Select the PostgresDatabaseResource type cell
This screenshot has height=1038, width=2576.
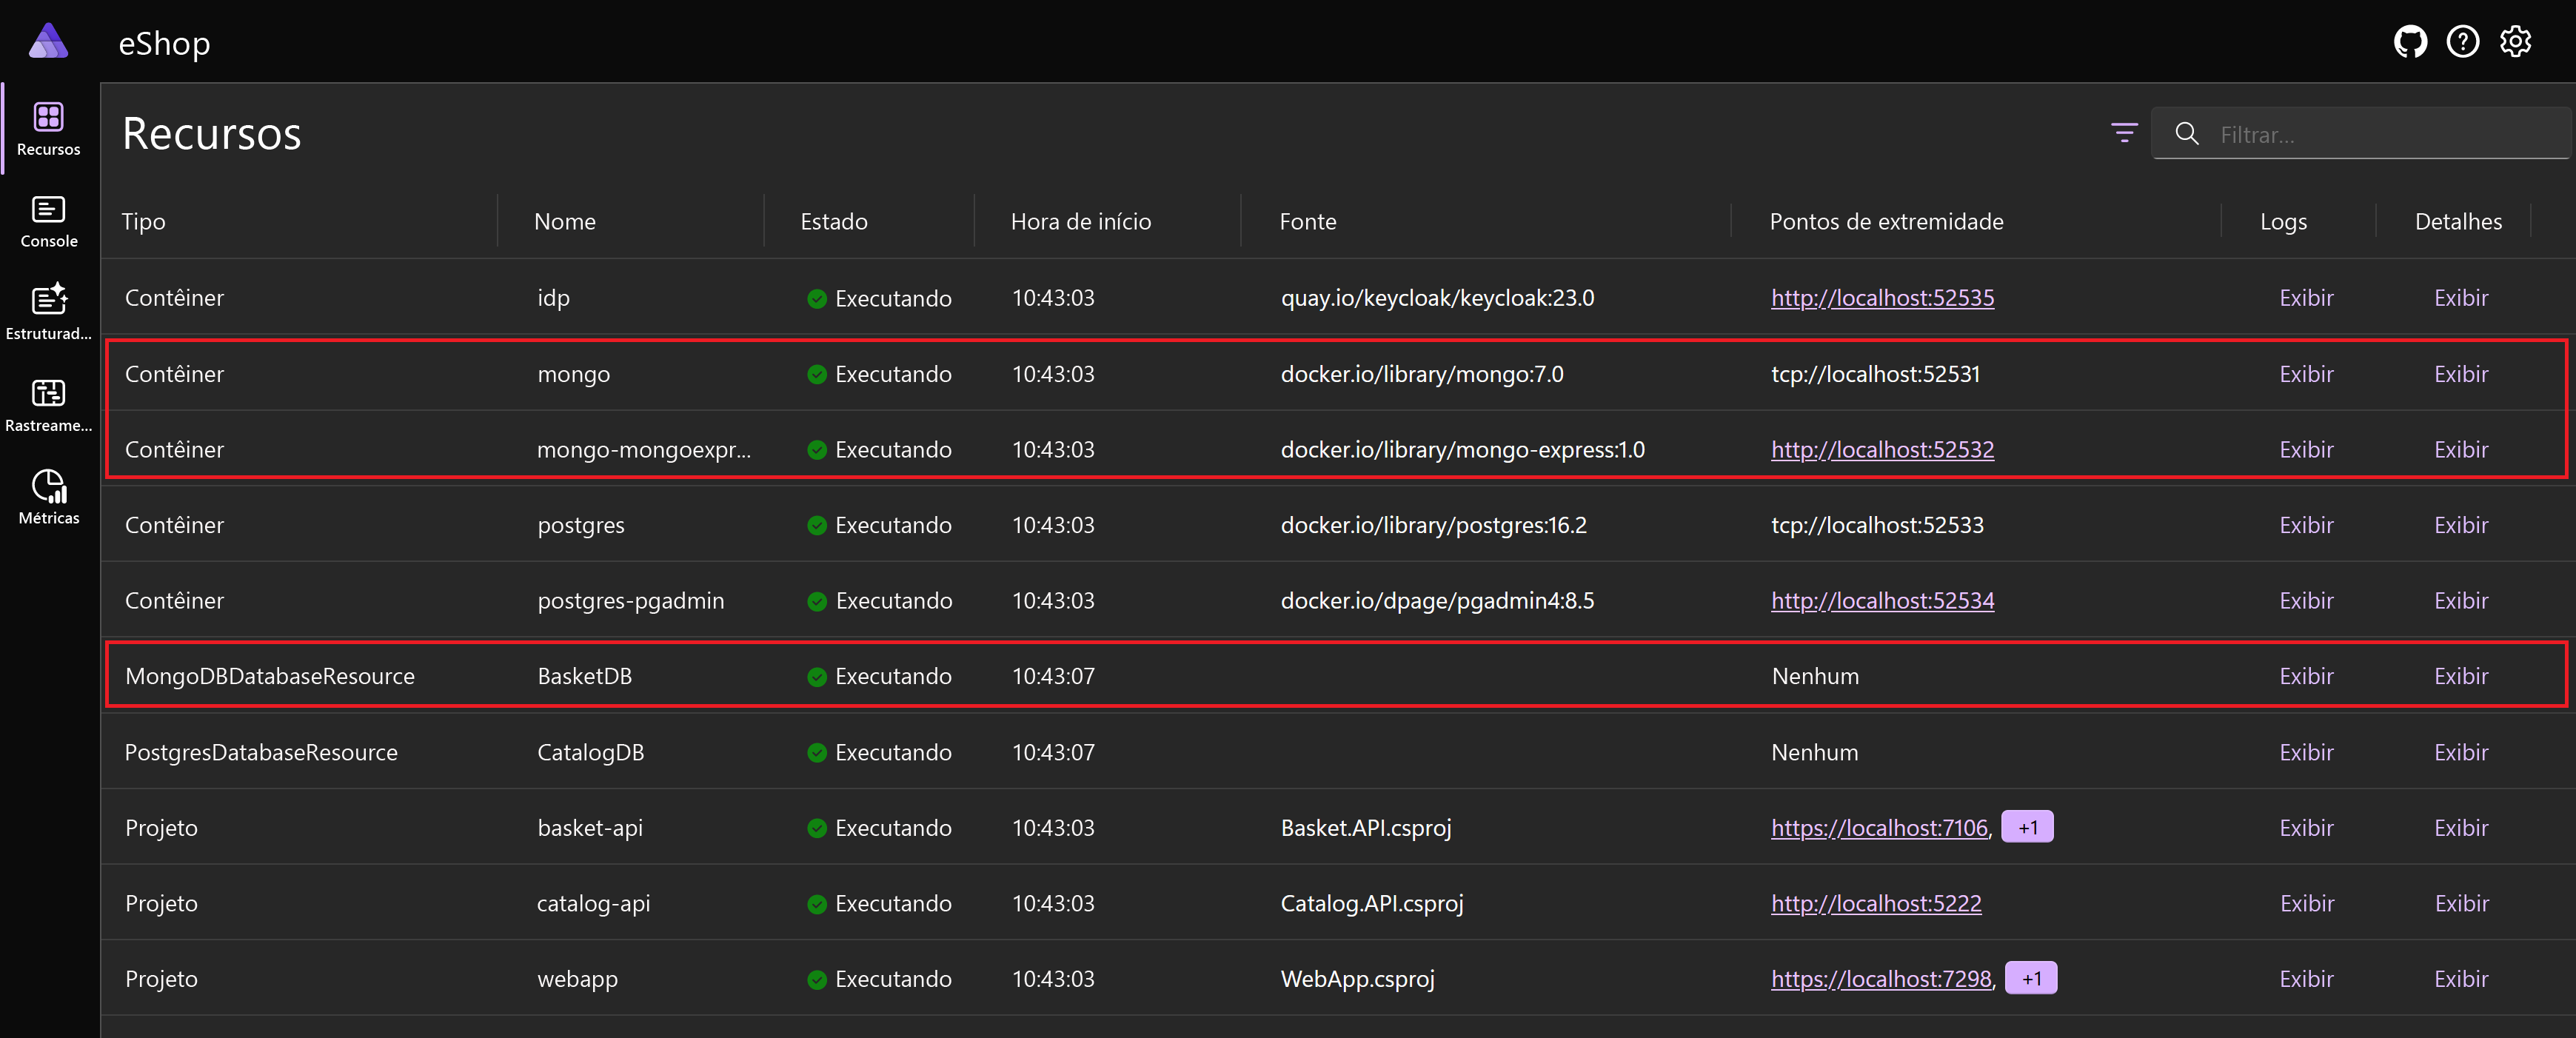point(261,753)
